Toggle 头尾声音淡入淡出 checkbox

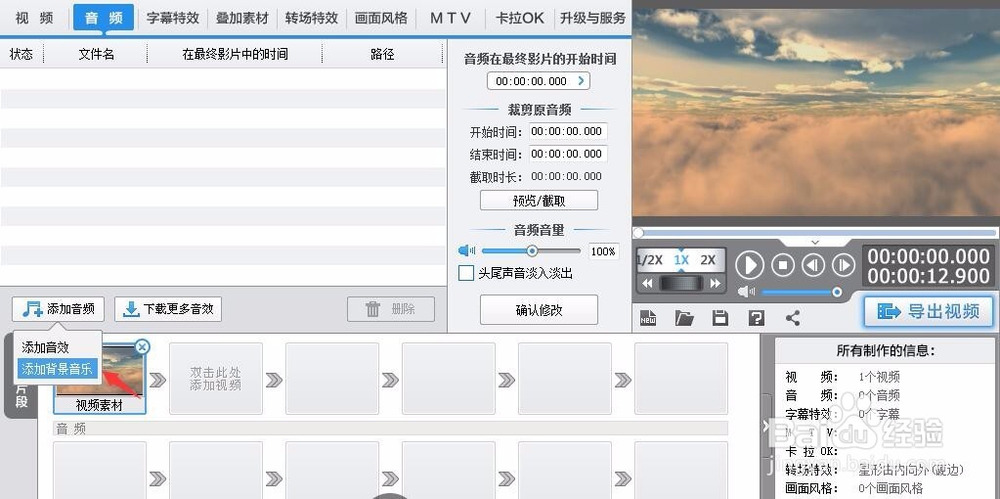click(466, 273)
